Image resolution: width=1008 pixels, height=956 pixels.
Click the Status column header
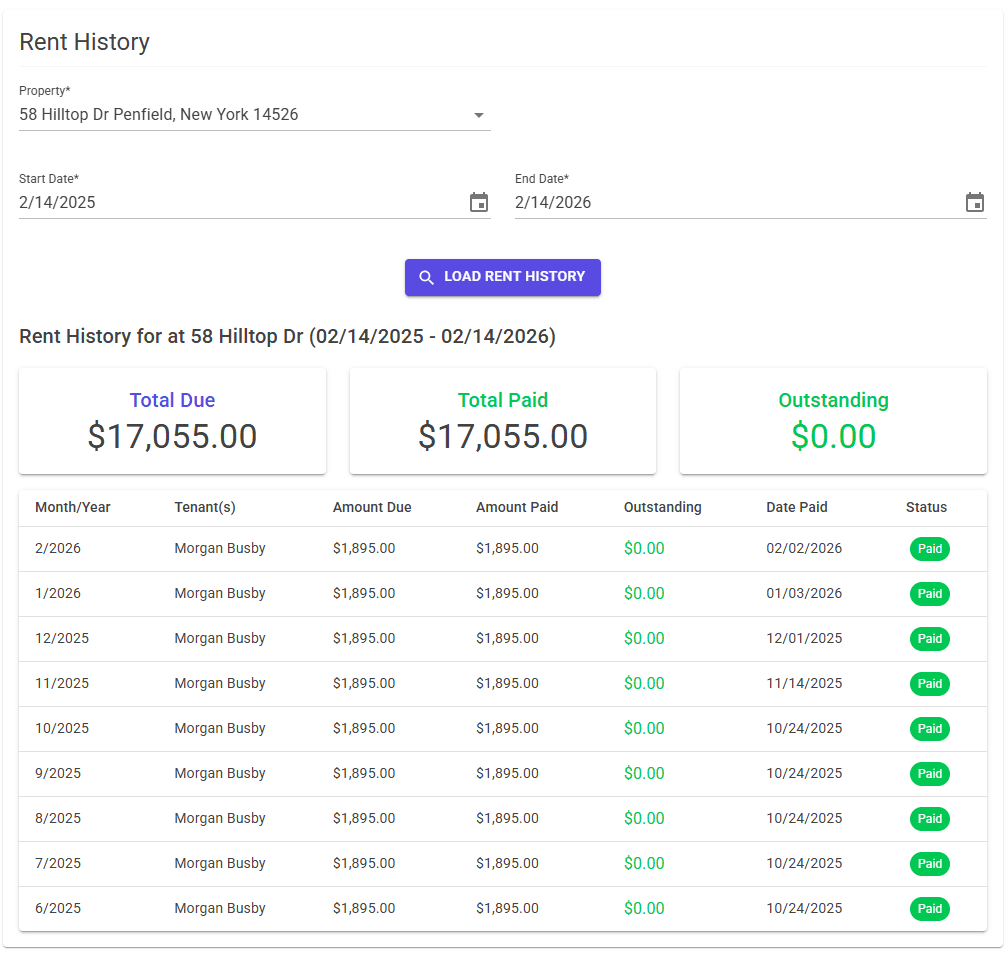[x=926, y=507]
